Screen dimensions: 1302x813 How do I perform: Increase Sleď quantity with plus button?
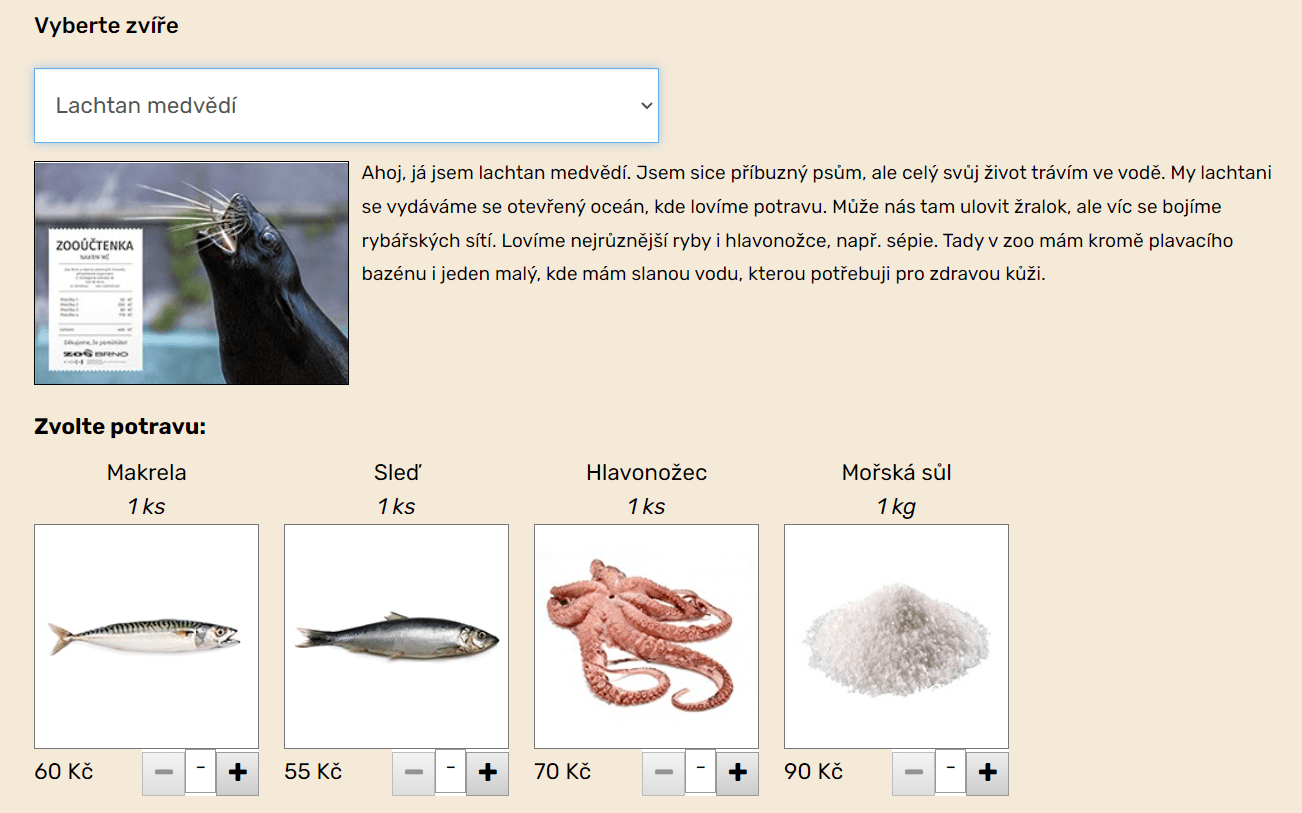pyautogui.click(x=487, y=773)
